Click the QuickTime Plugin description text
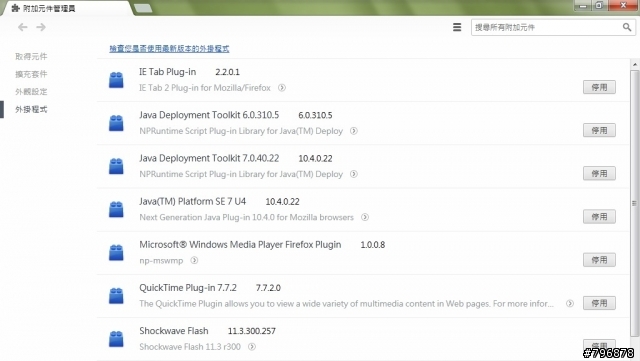 tap(346, 304)
